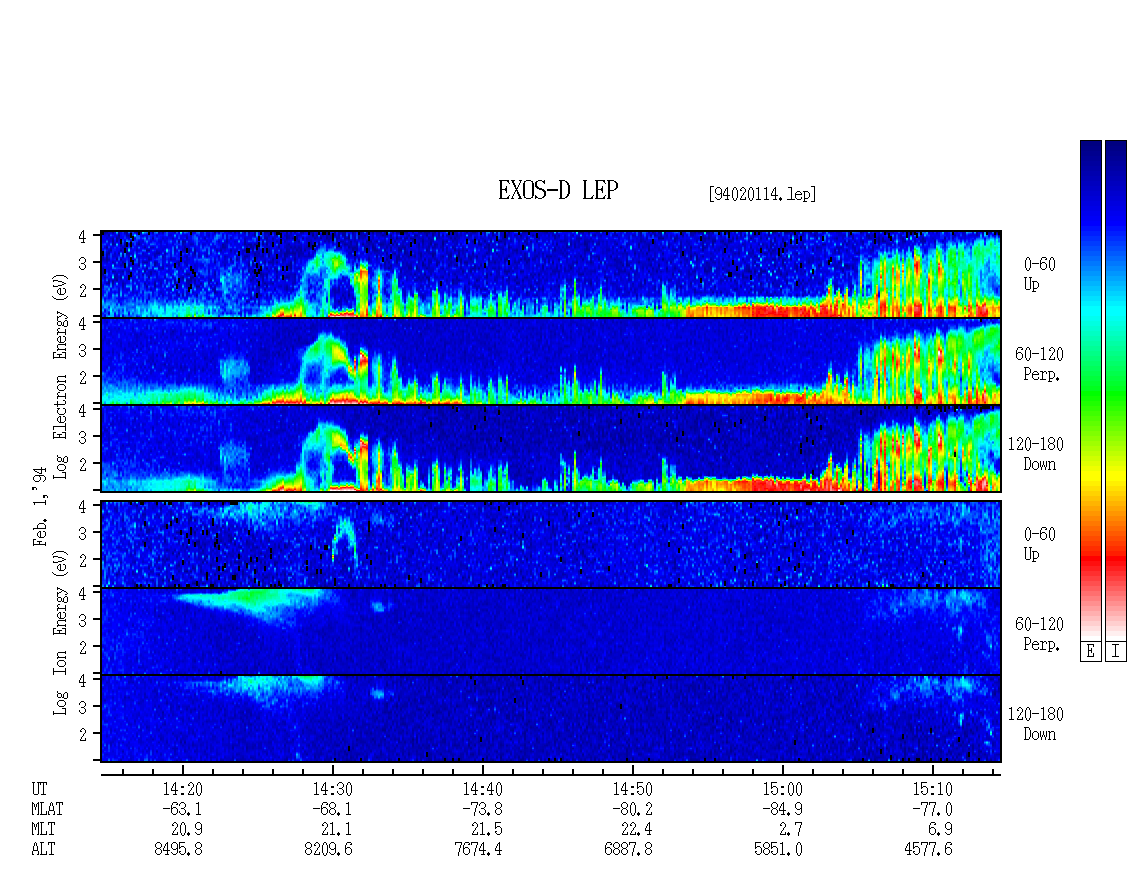Click the MLT value 21.5
Screen dimensions: 1130x875
pos(486,829)
